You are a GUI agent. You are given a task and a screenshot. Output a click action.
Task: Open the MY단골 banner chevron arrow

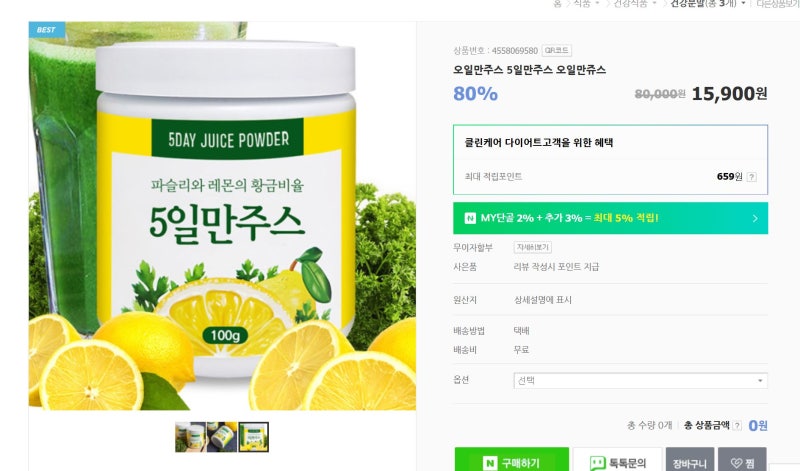pos(755,218)
